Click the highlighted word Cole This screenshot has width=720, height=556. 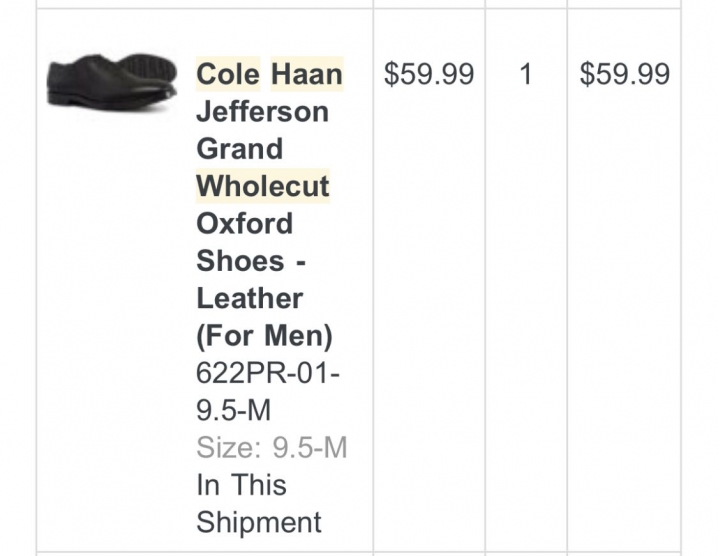[x=228, y=74]
